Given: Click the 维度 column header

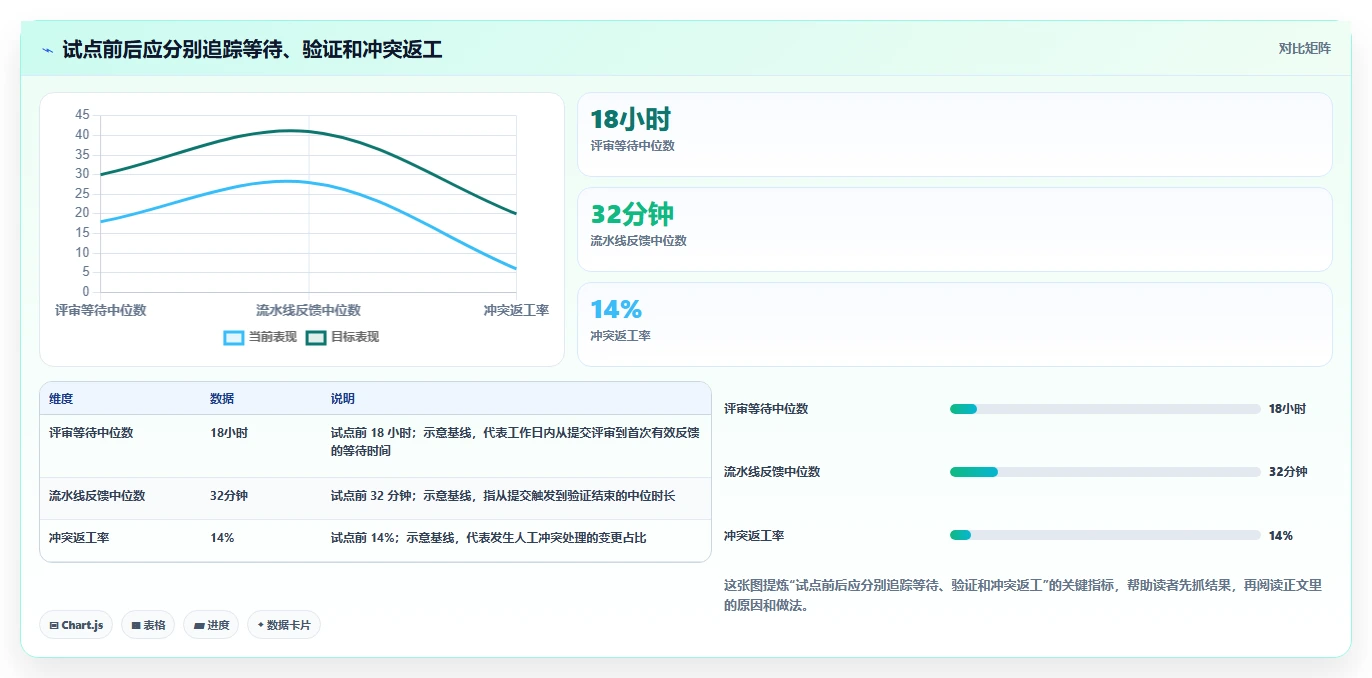Looking at the screenshot, I should [x=61, y=399].
